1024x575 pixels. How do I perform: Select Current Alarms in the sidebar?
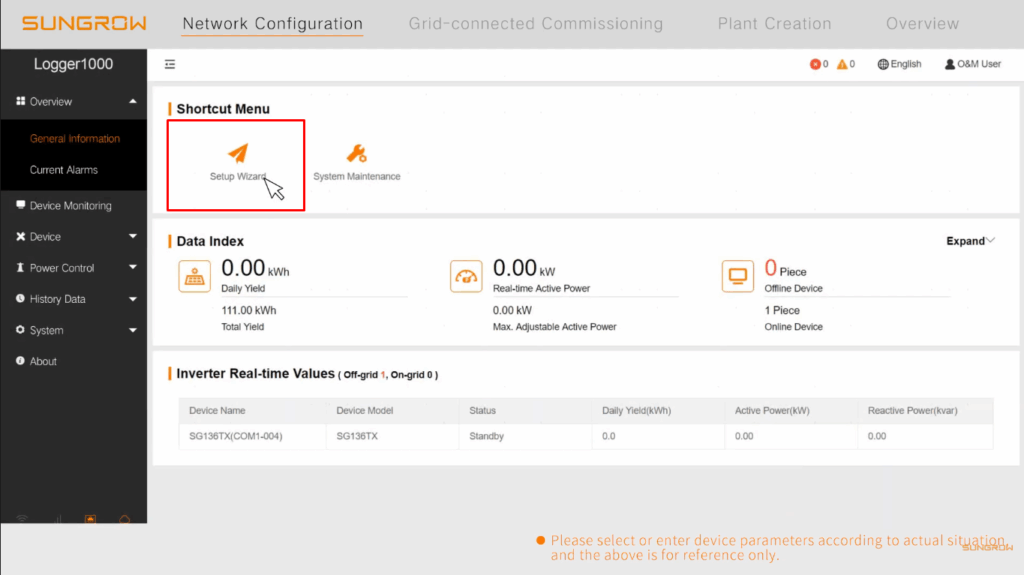(x=64, y=170)
